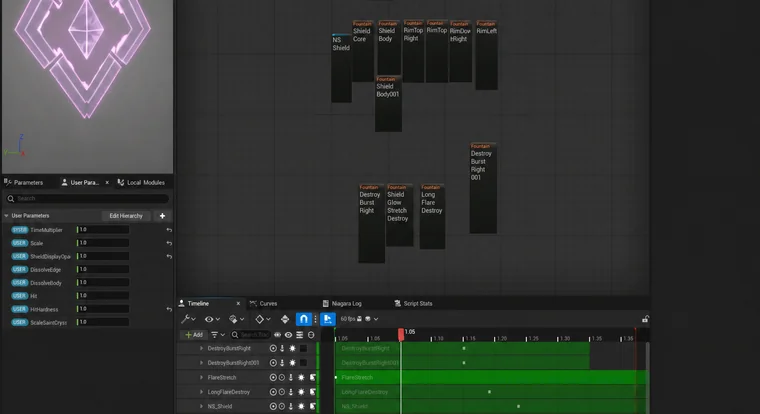Reset ShieldDisplayOpacity to default with arrow
The height and width of the screenshot is (414, 760).
pyautogui.click(x=169, y=256)
